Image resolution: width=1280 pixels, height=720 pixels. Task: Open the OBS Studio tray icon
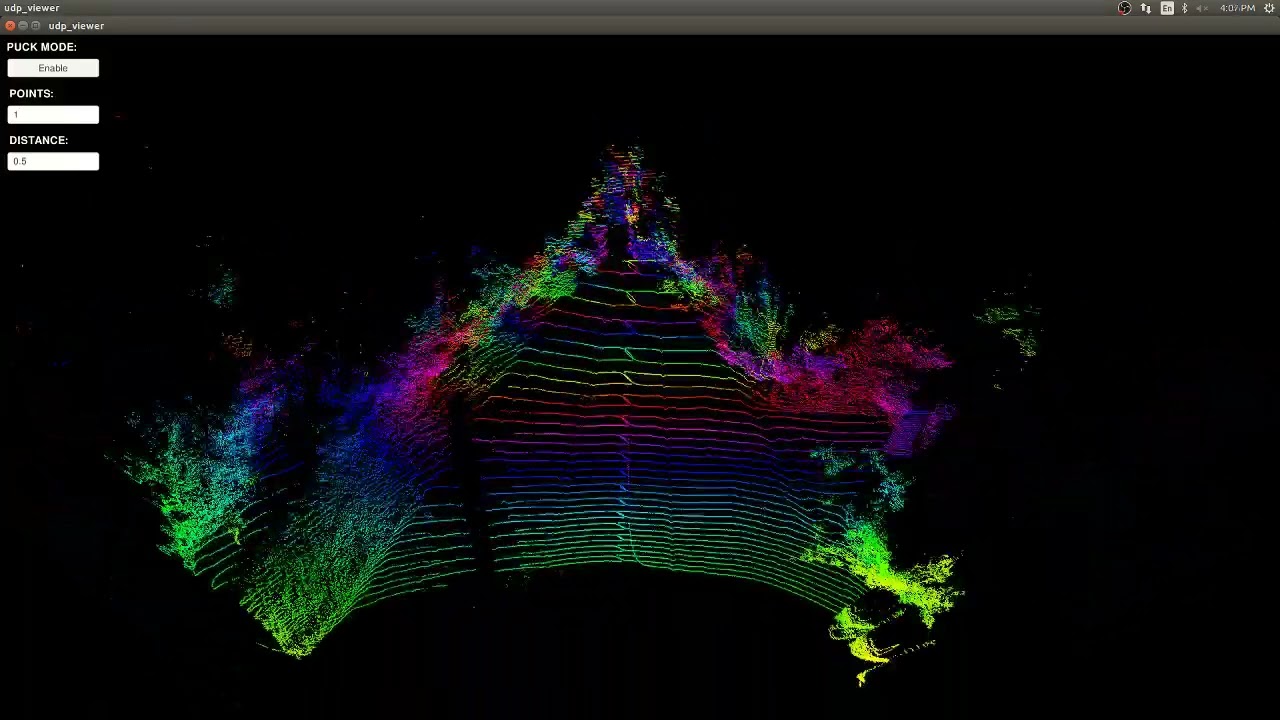(1124, 8)
